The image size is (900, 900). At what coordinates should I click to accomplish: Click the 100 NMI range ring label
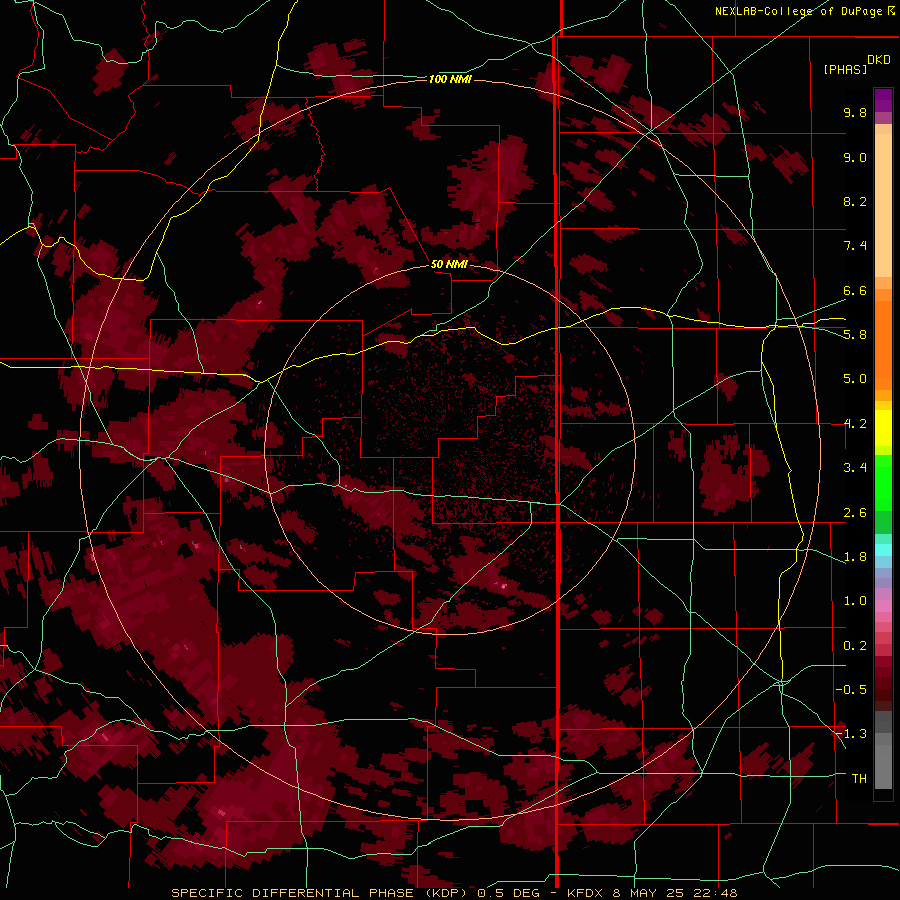pyautogui.click(x=450, y=79)
